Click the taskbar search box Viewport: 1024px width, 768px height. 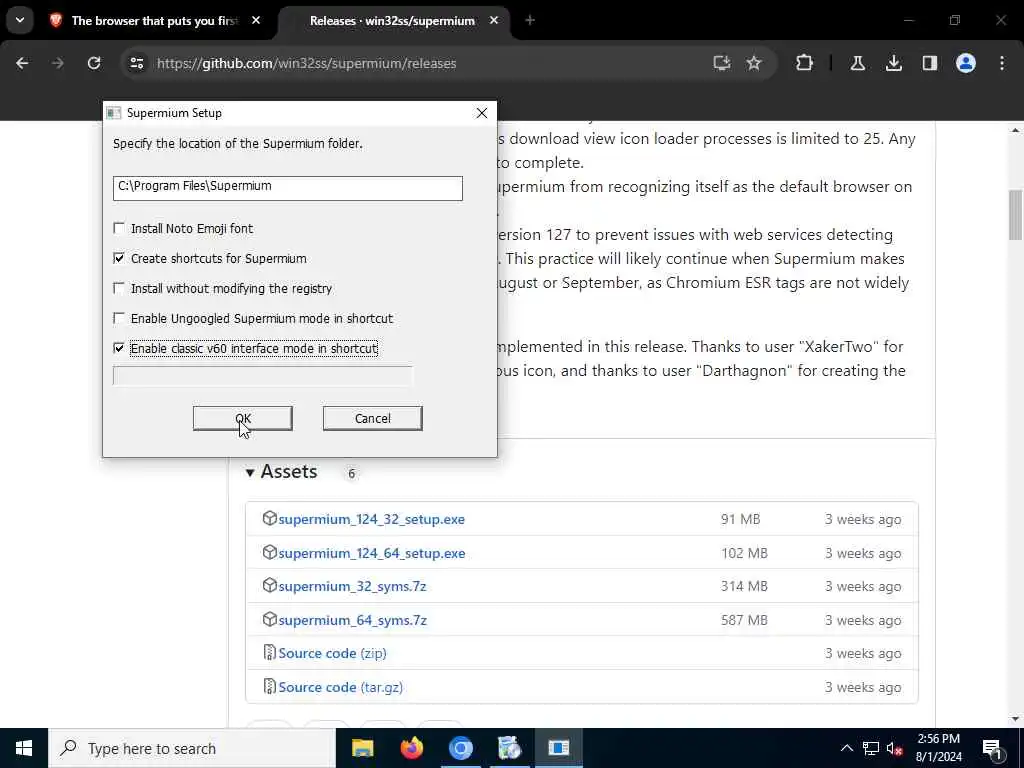click(x=192, y=748)
